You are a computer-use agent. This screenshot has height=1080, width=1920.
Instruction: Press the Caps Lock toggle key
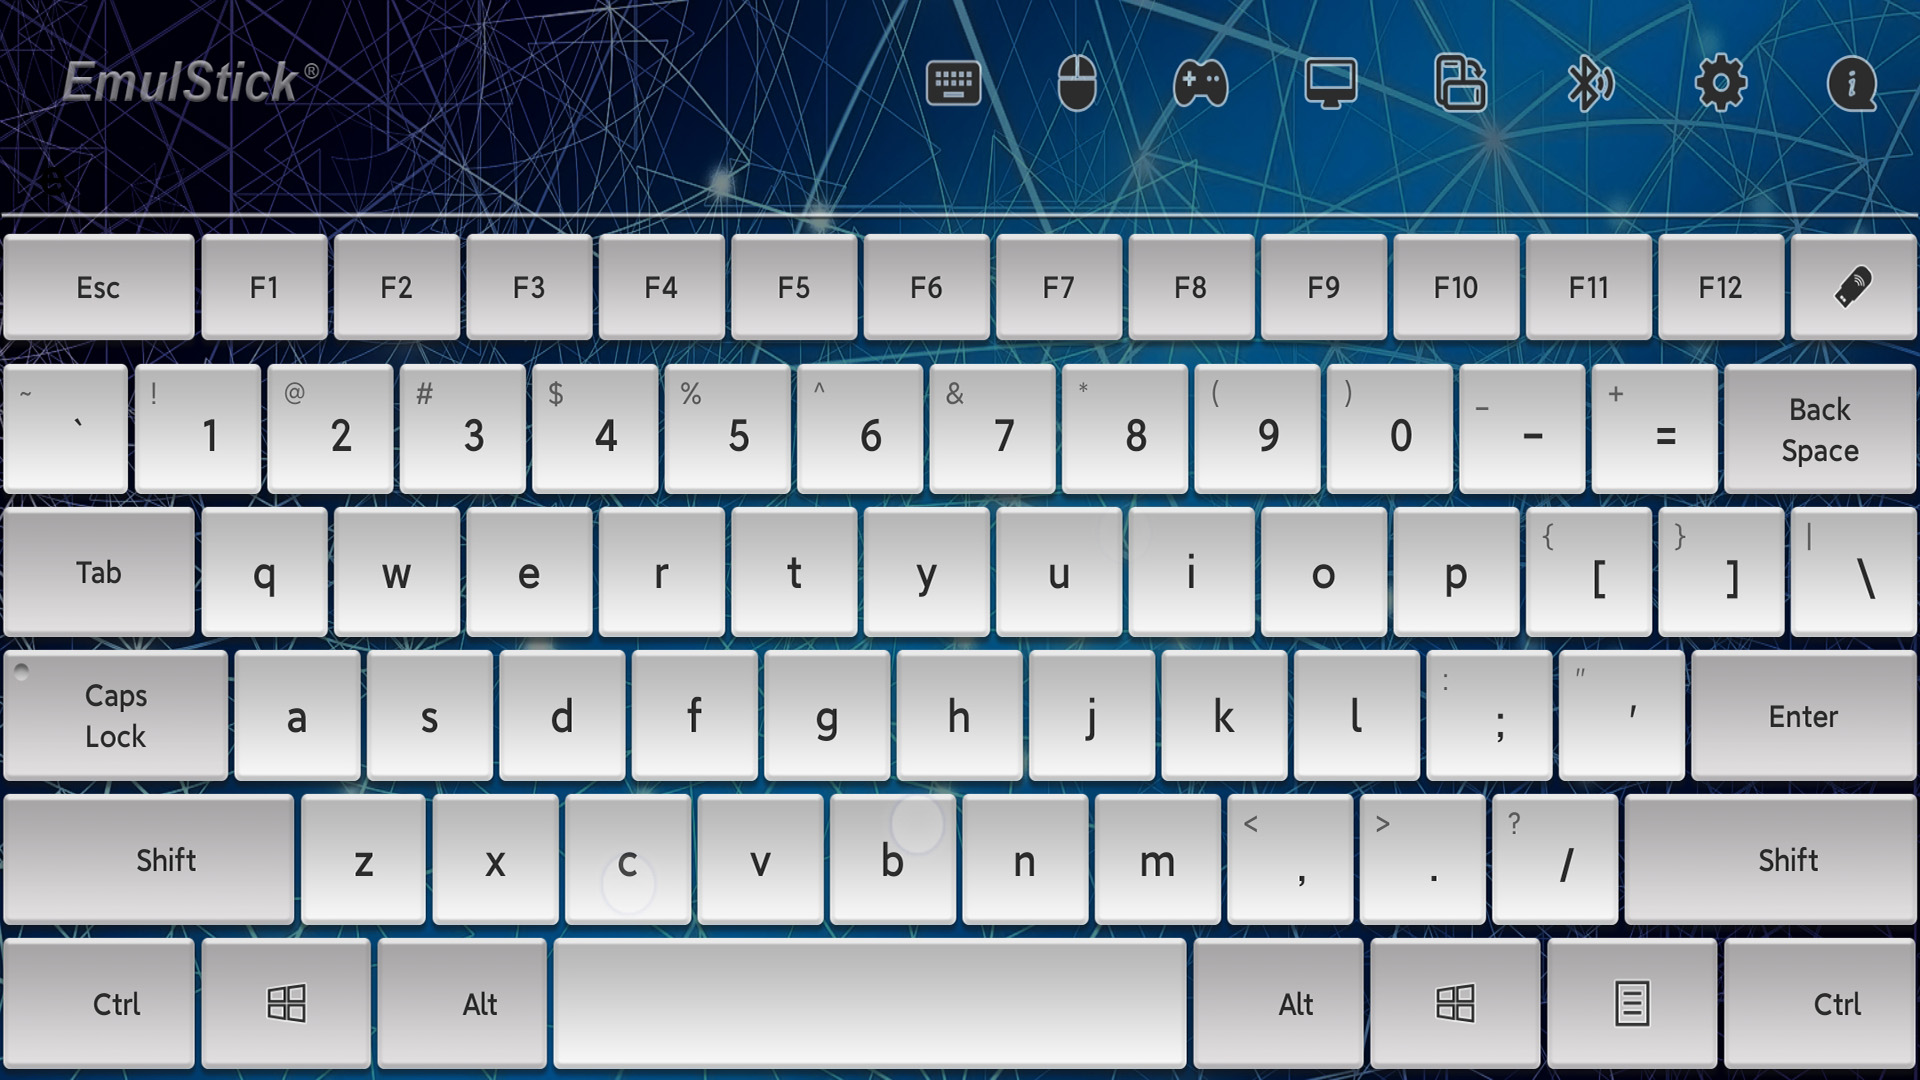116,716
